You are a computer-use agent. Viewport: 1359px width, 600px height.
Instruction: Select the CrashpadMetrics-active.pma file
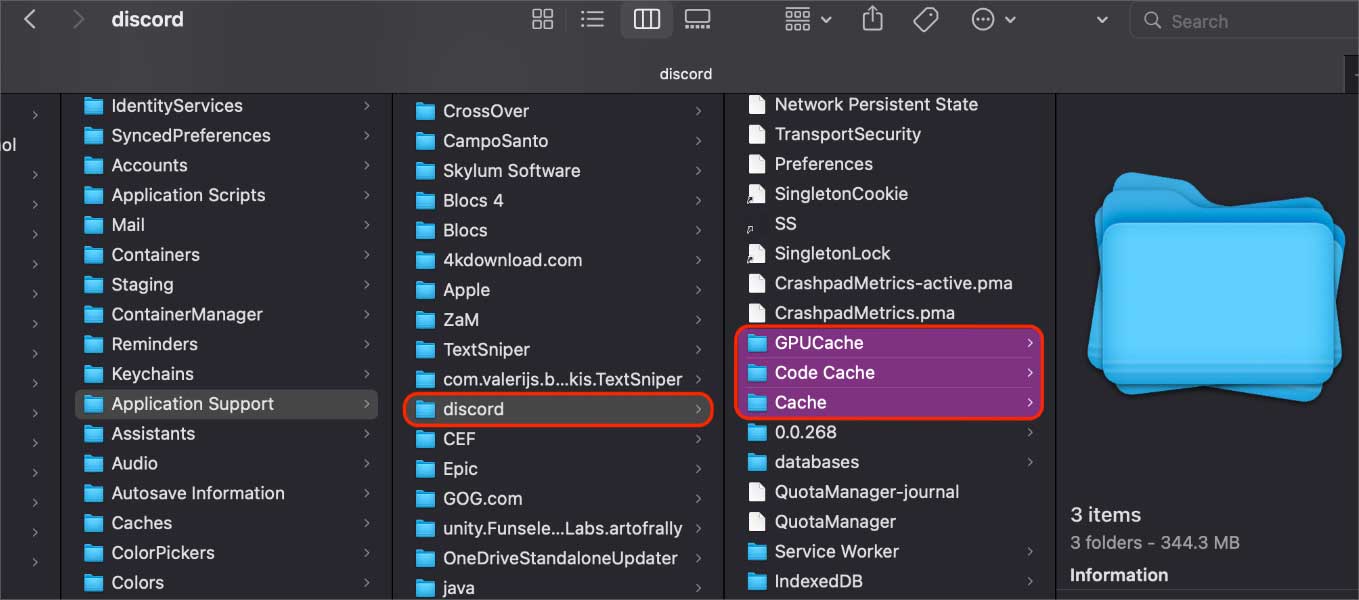[x=890, y=283]
